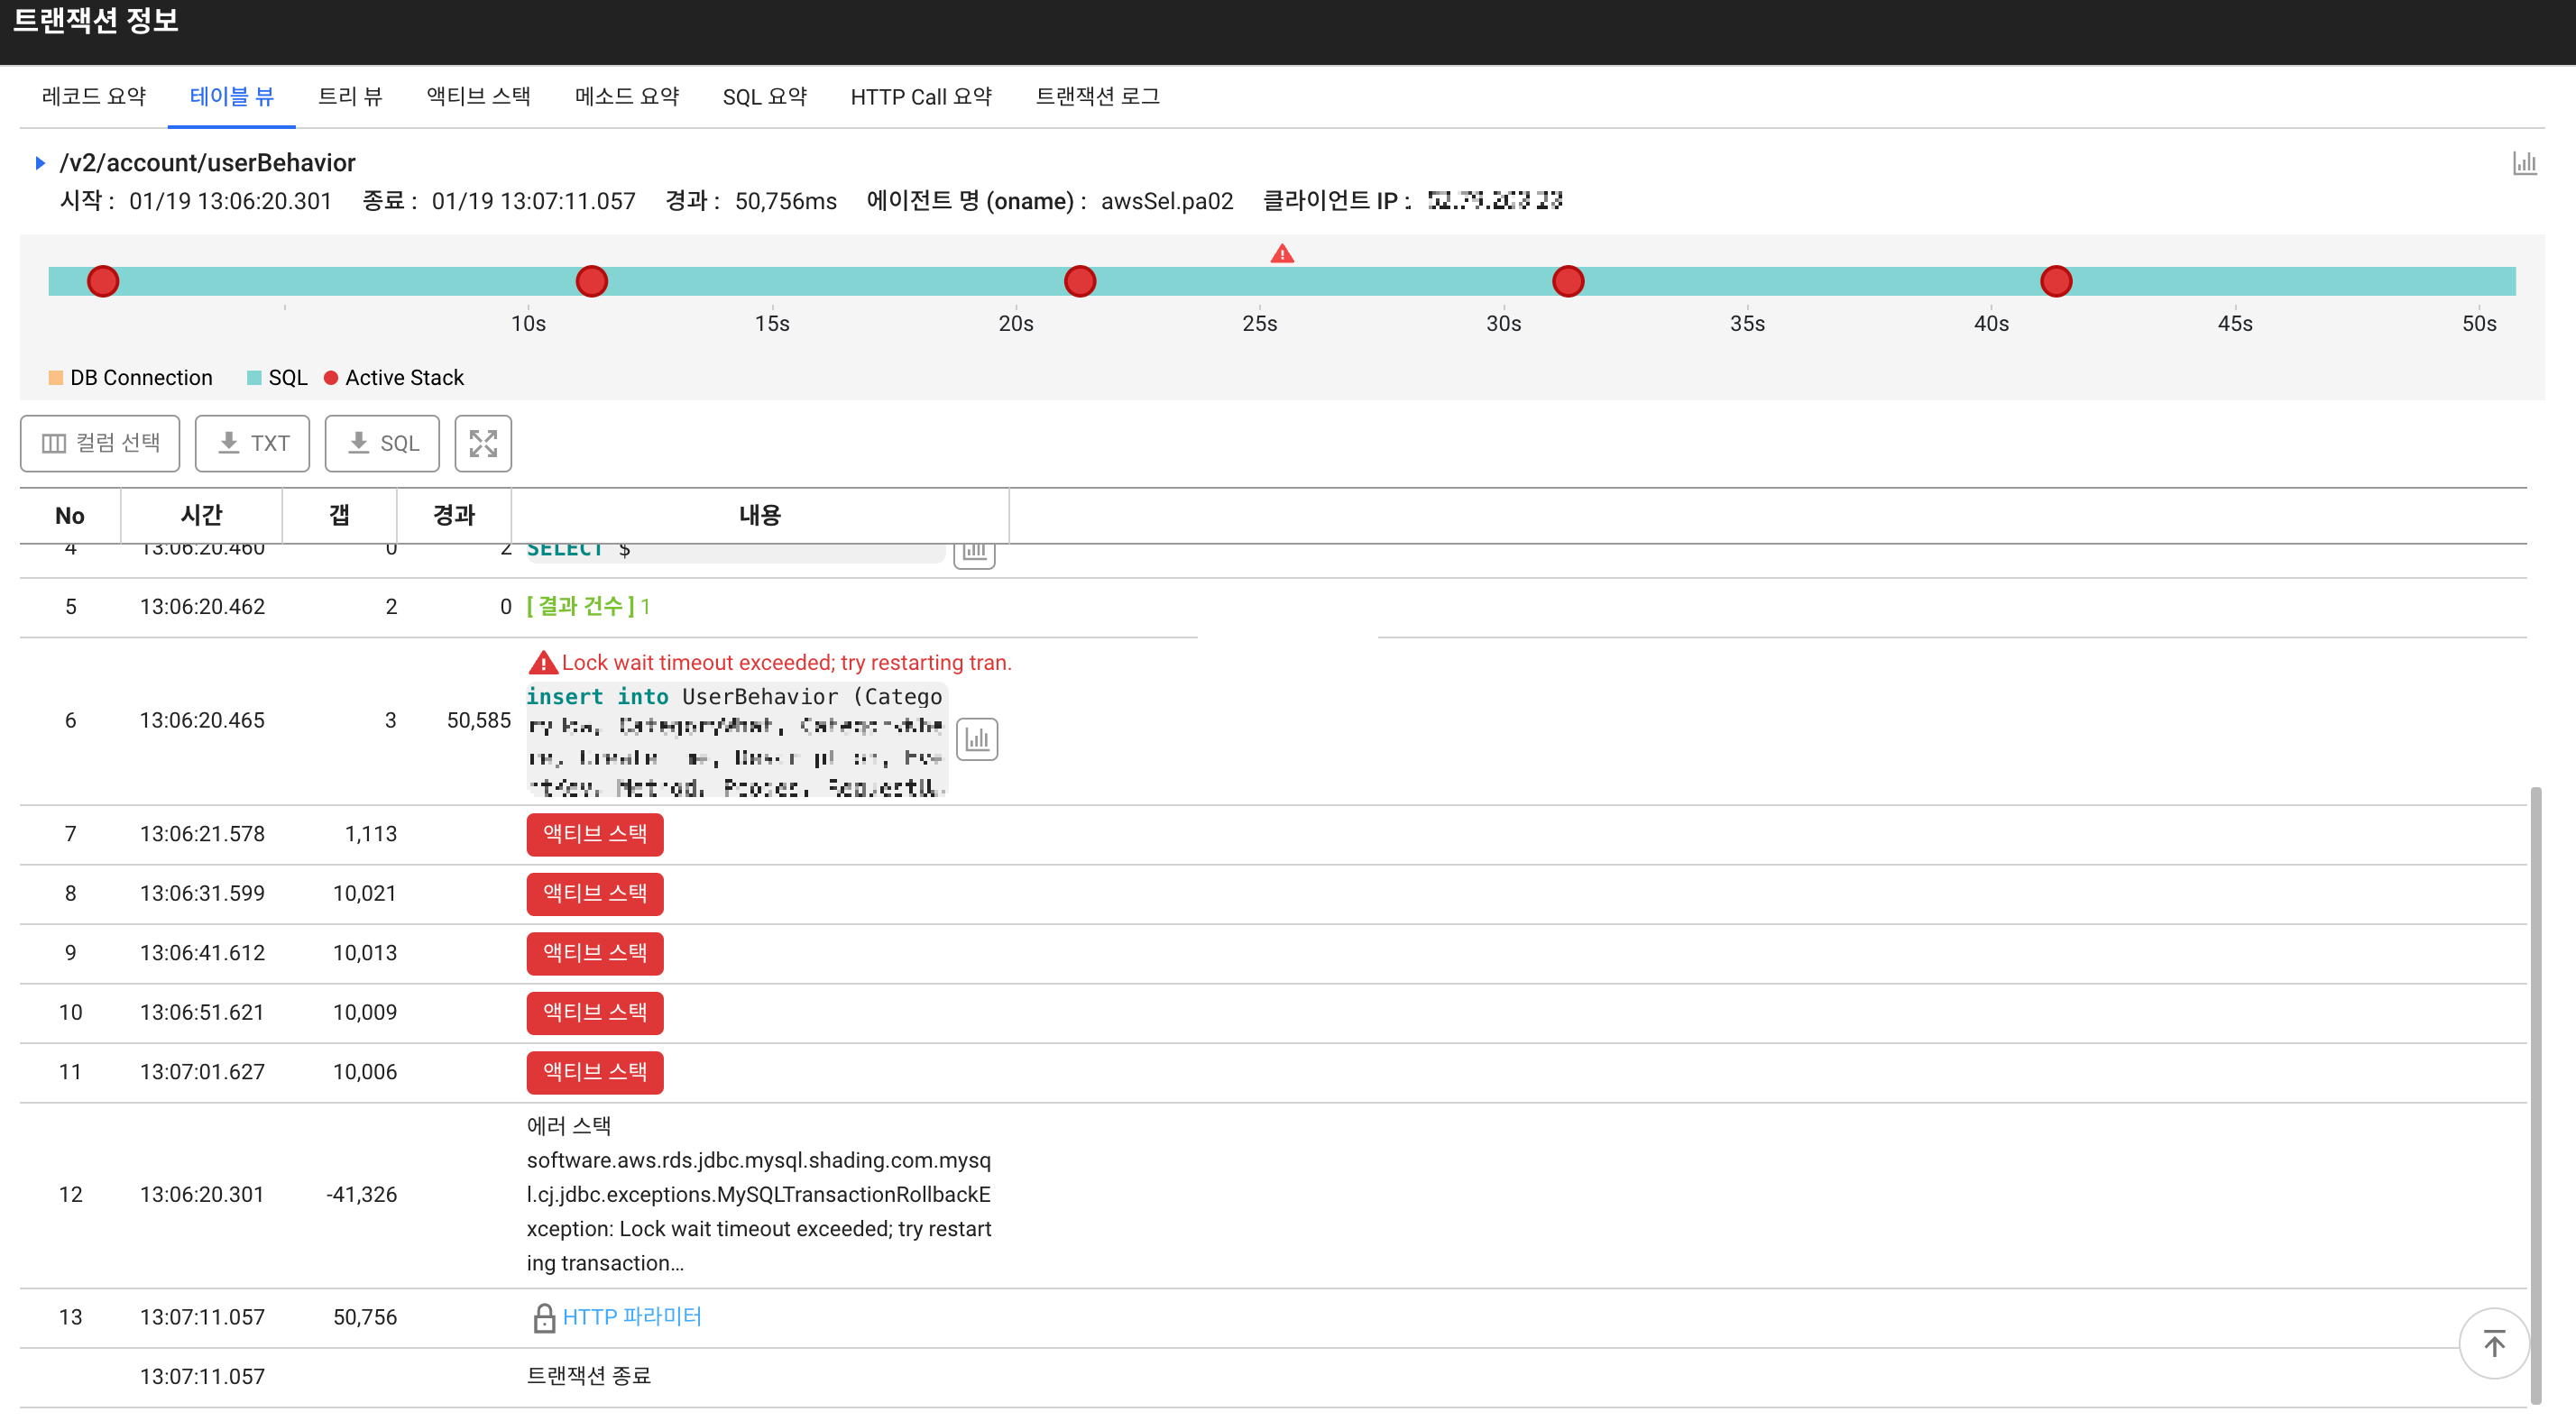
Task: Download the SQL file
Action: click(382, 443)
